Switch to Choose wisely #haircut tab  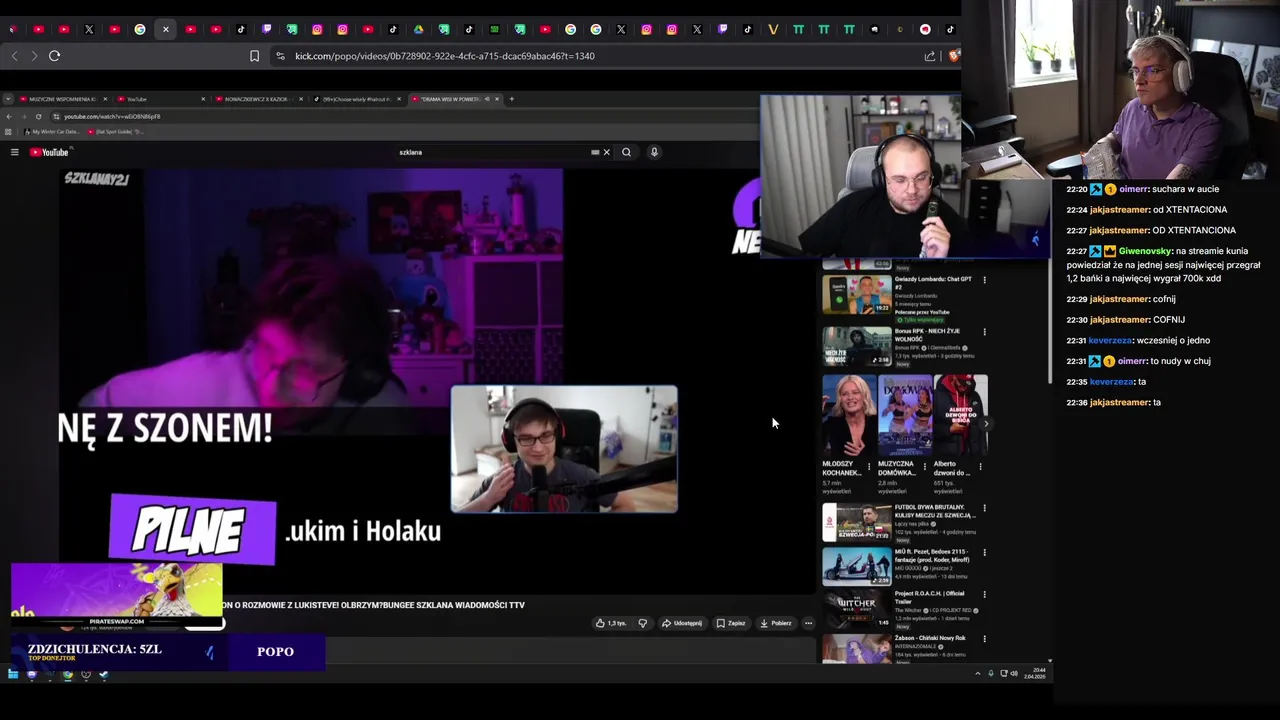355,99
